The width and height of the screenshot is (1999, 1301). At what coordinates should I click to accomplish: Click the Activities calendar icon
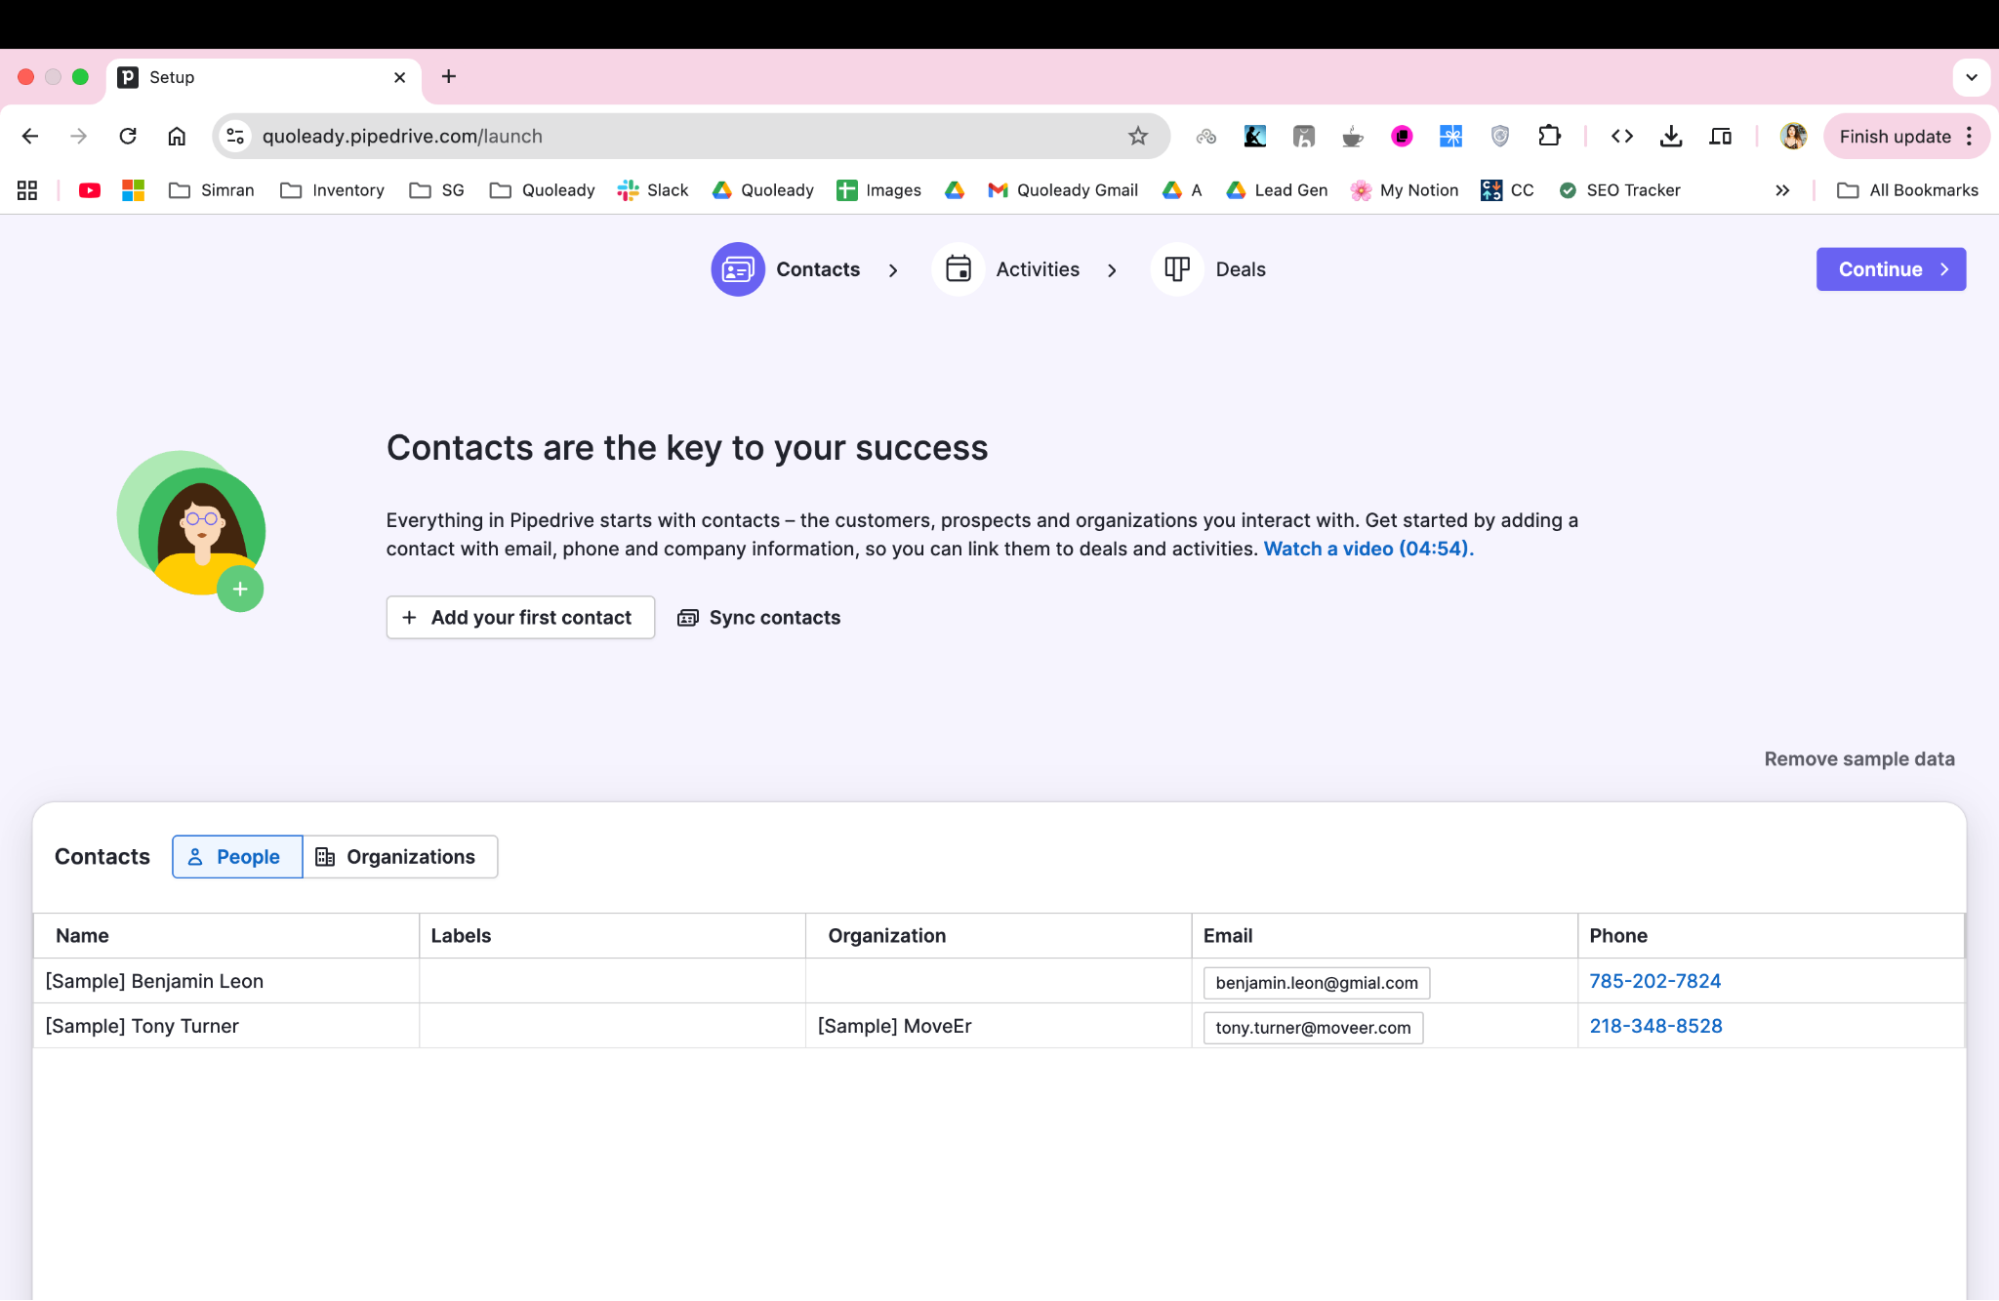point(957,269)
